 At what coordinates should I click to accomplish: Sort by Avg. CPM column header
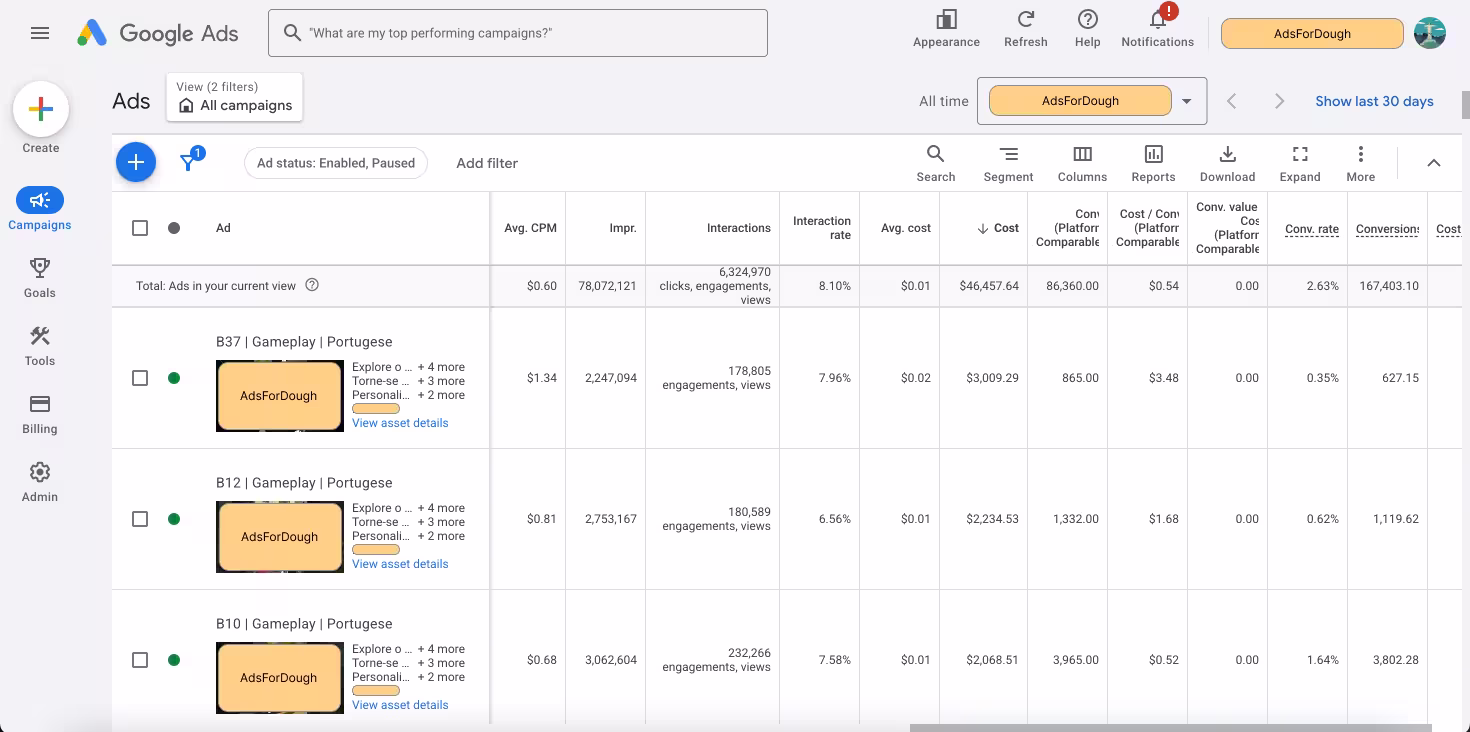(x=530, y=228)
